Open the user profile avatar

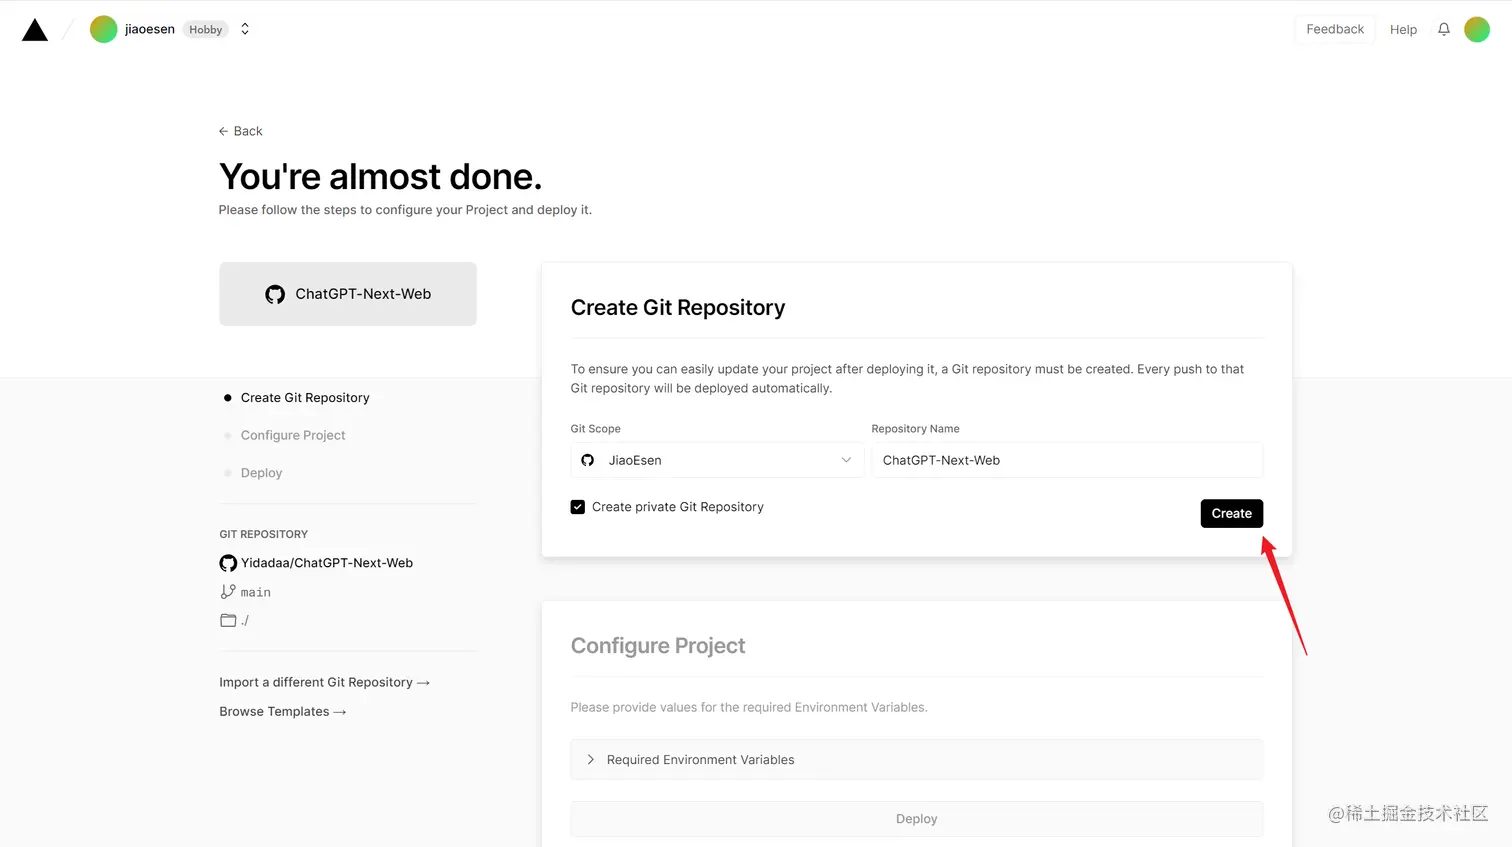click(x=1477, y=29)
